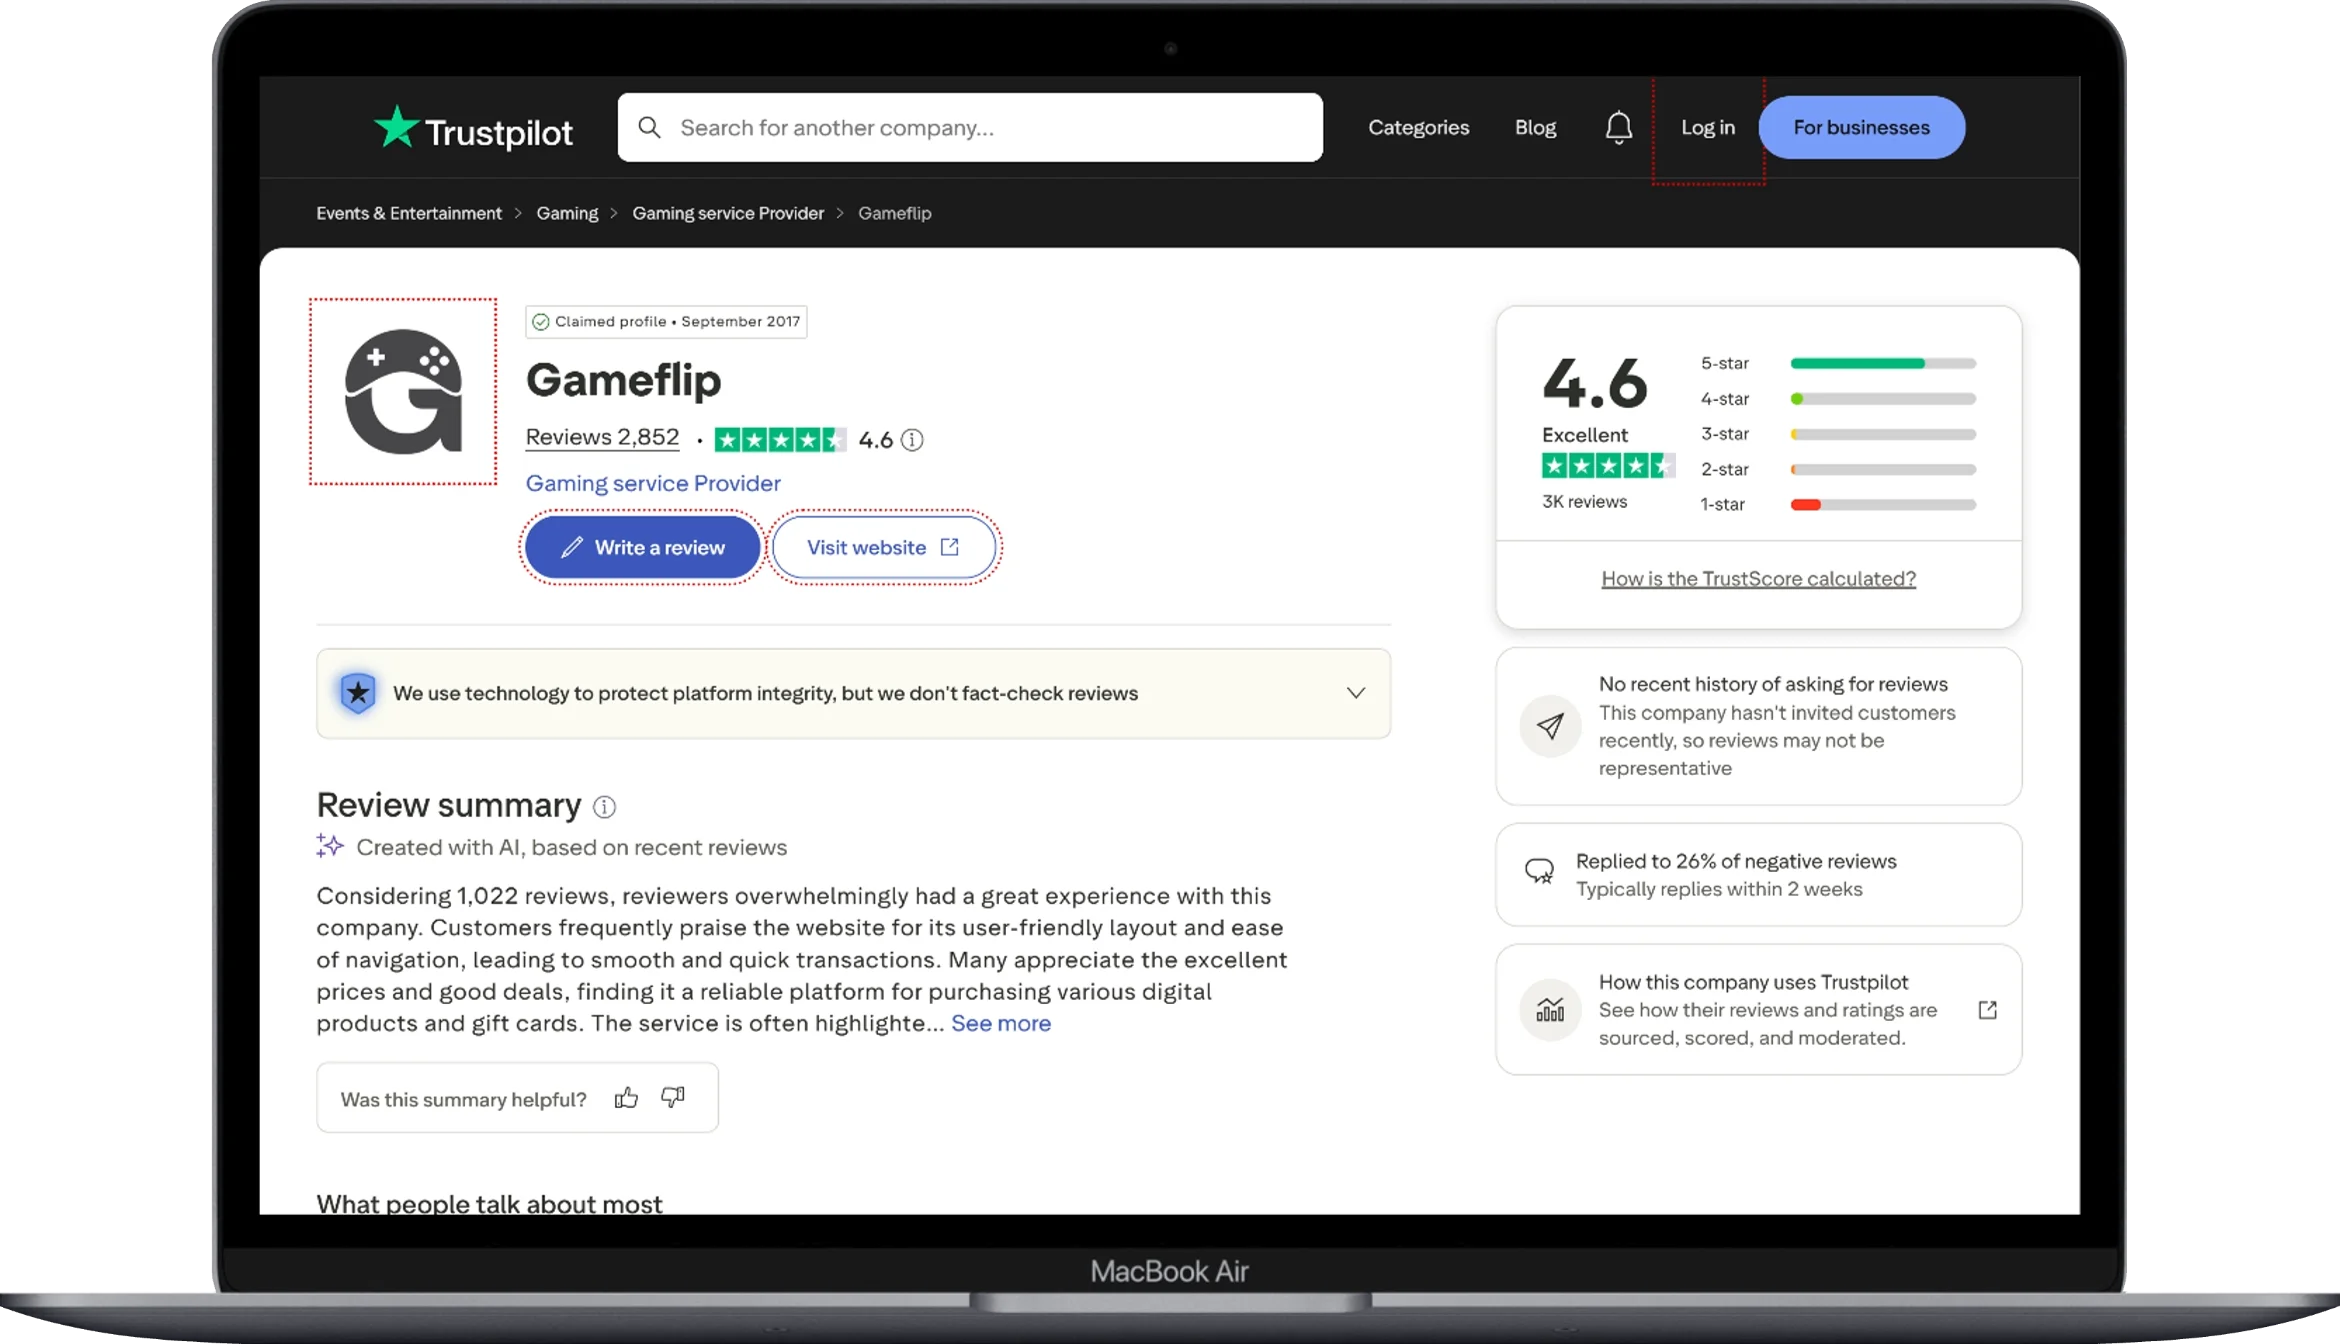This screenshot has width=2340, height=1344.
Task: Filter reviews by 5-star bar
Action: (x=1838, y=363)
